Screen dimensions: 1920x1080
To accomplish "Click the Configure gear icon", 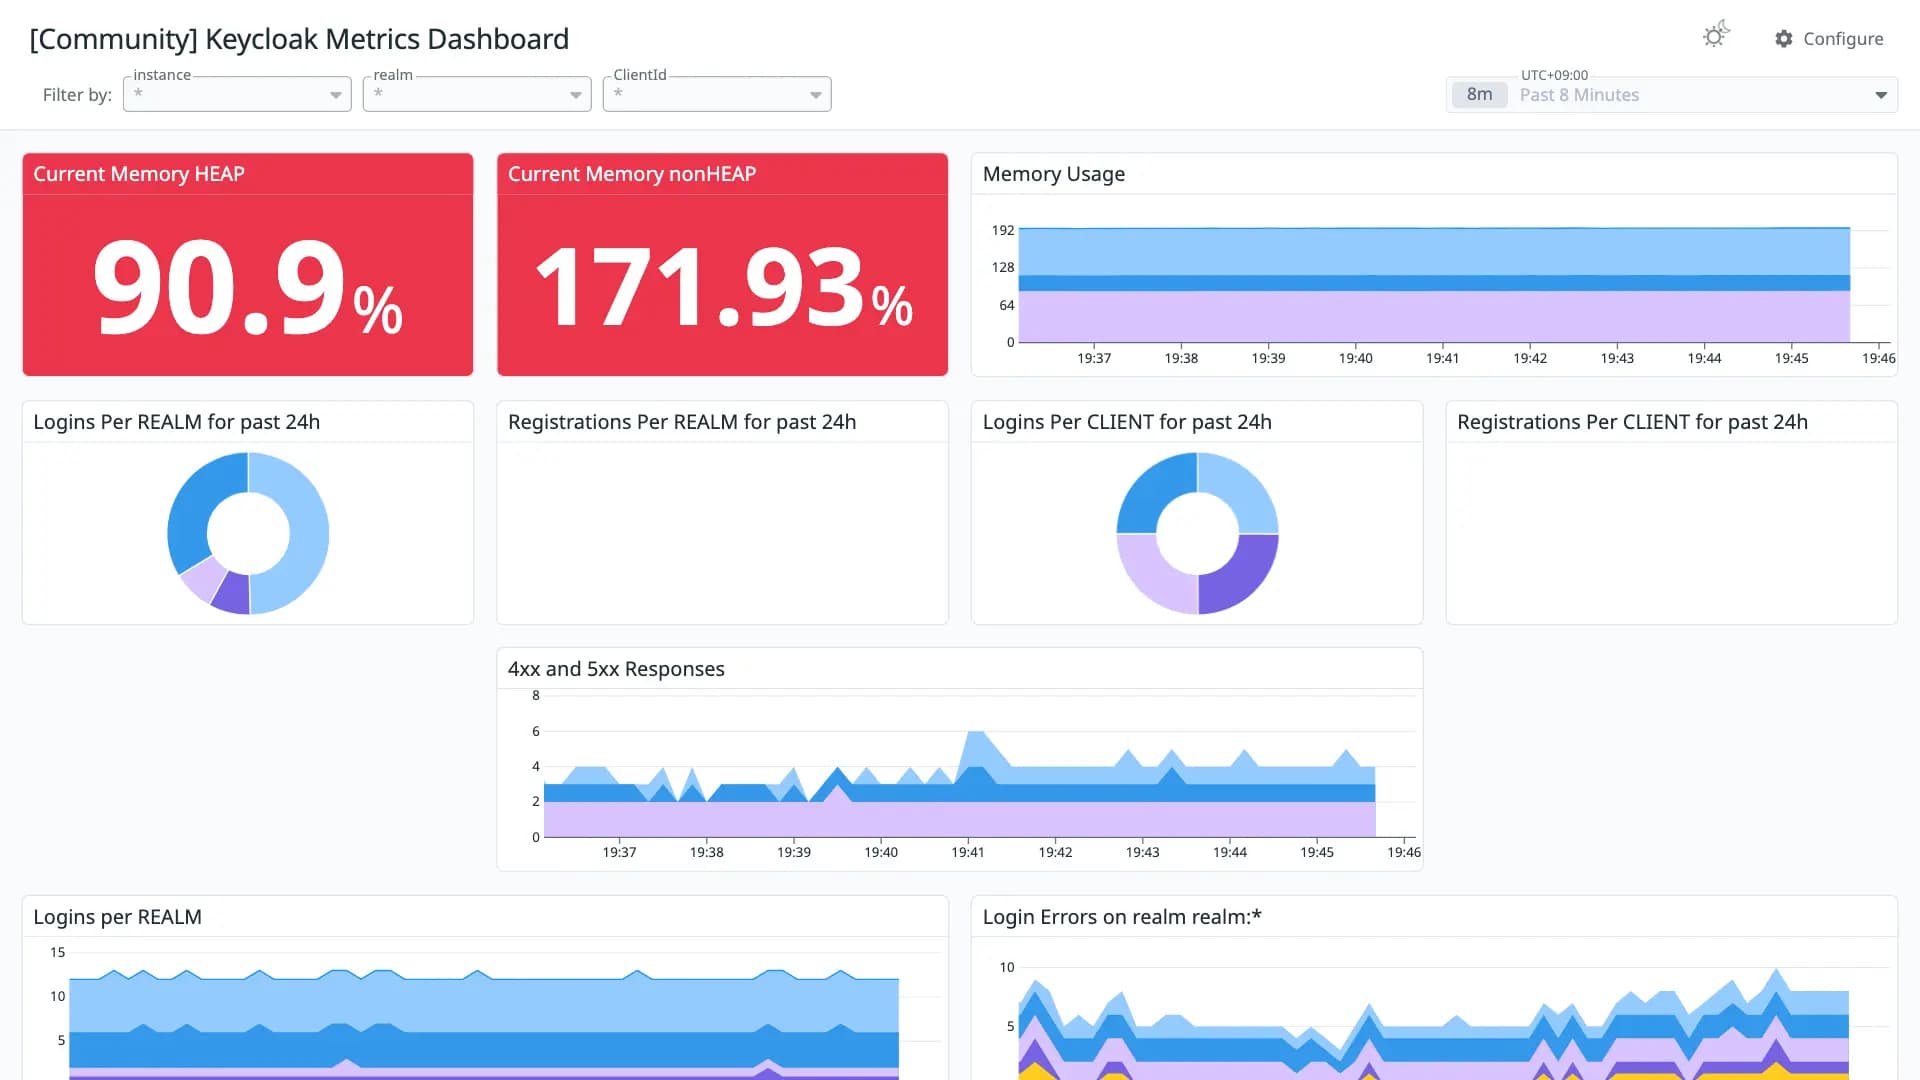I will 1784,39.
